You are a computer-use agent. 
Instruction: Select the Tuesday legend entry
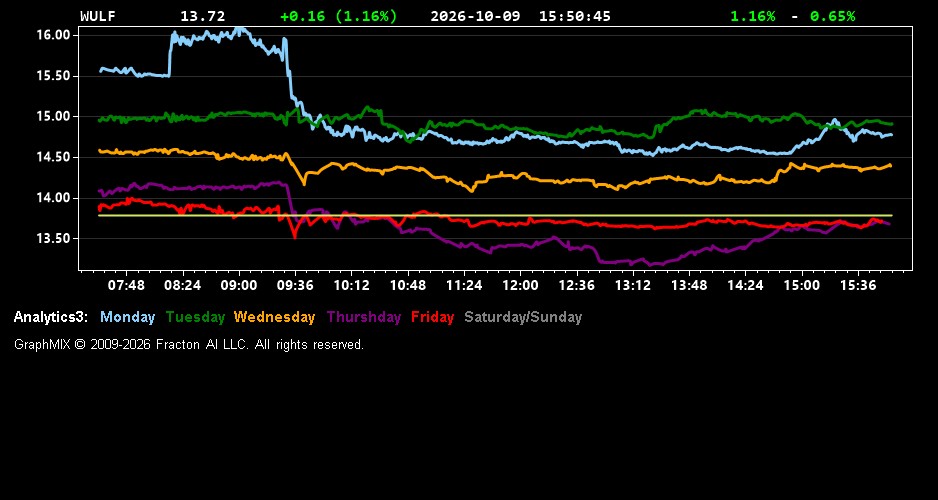(x=195, y=318)
